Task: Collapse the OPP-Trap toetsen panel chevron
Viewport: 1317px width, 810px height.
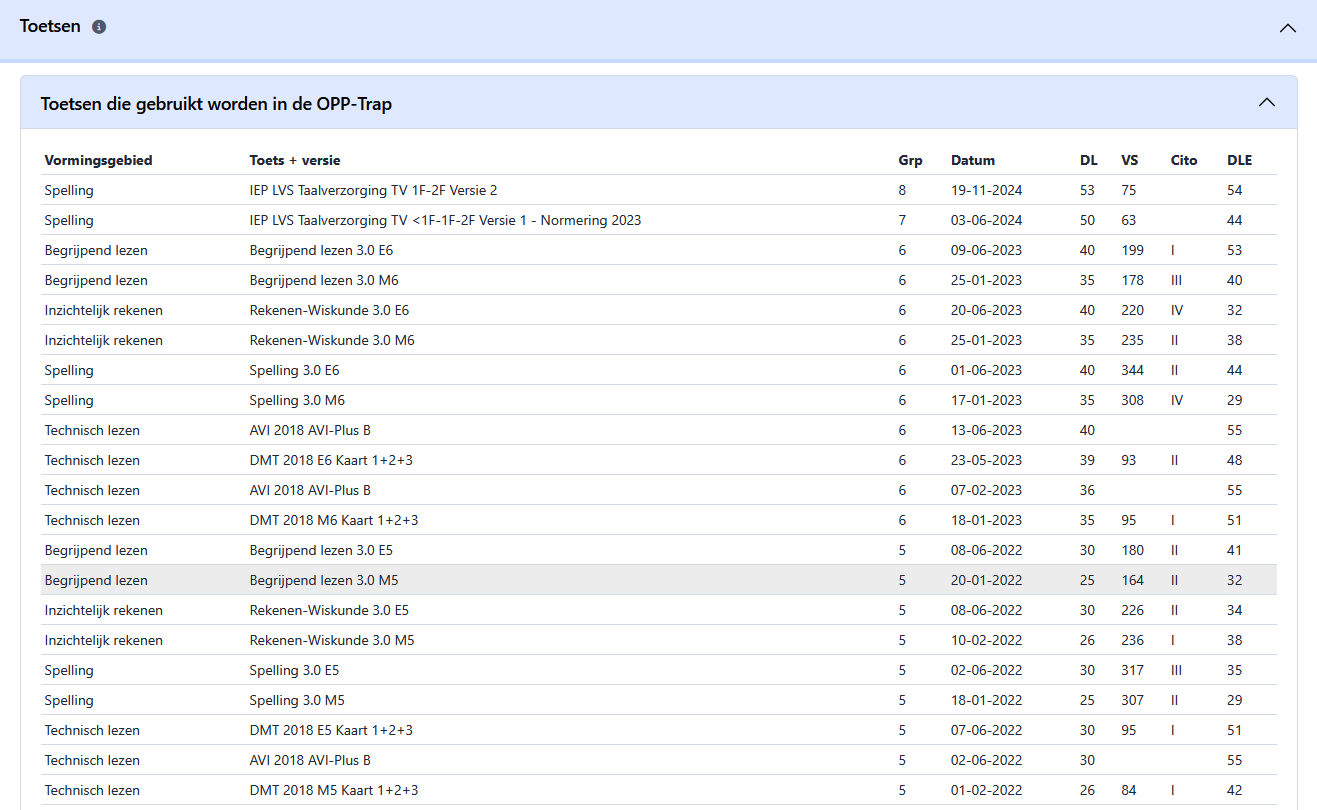Action: [1267, 102]
